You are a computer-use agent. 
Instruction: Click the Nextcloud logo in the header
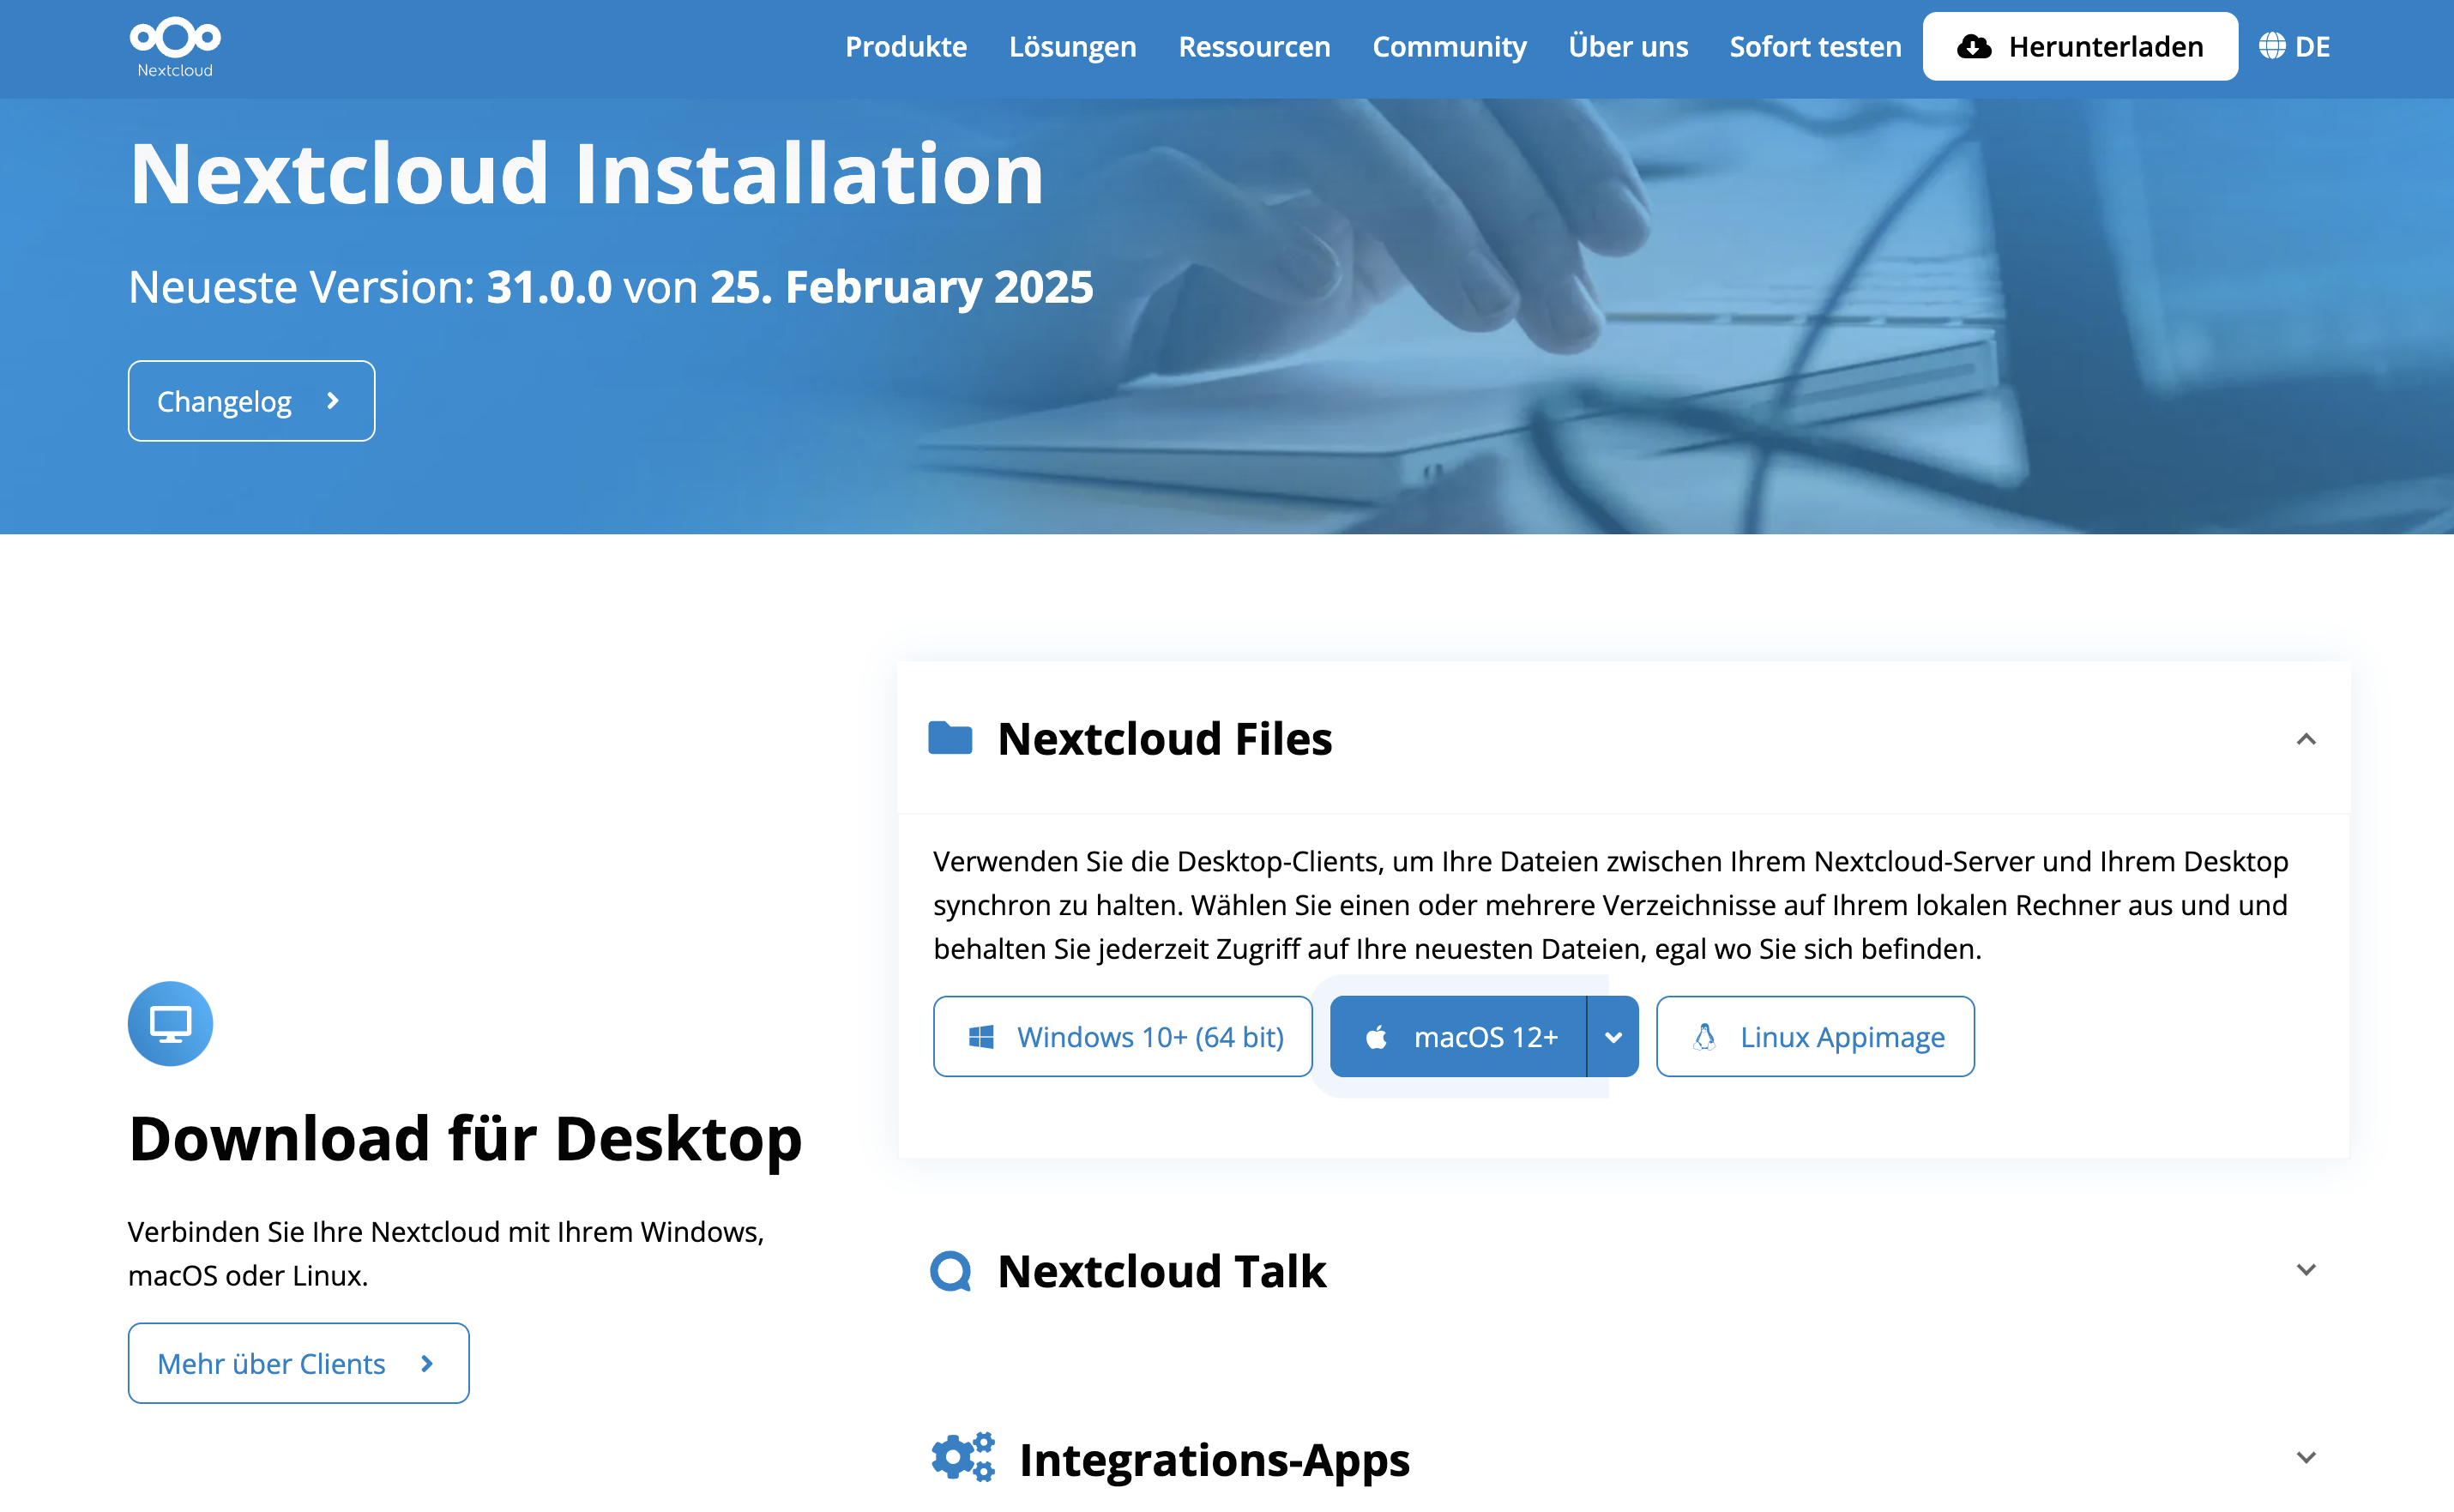pyautogui.click(x=175, y=47)
